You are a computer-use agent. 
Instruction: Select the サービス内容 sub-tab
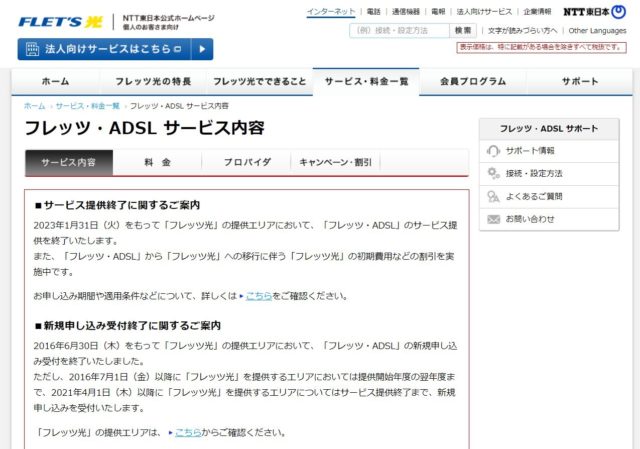[x=69, y=162]
